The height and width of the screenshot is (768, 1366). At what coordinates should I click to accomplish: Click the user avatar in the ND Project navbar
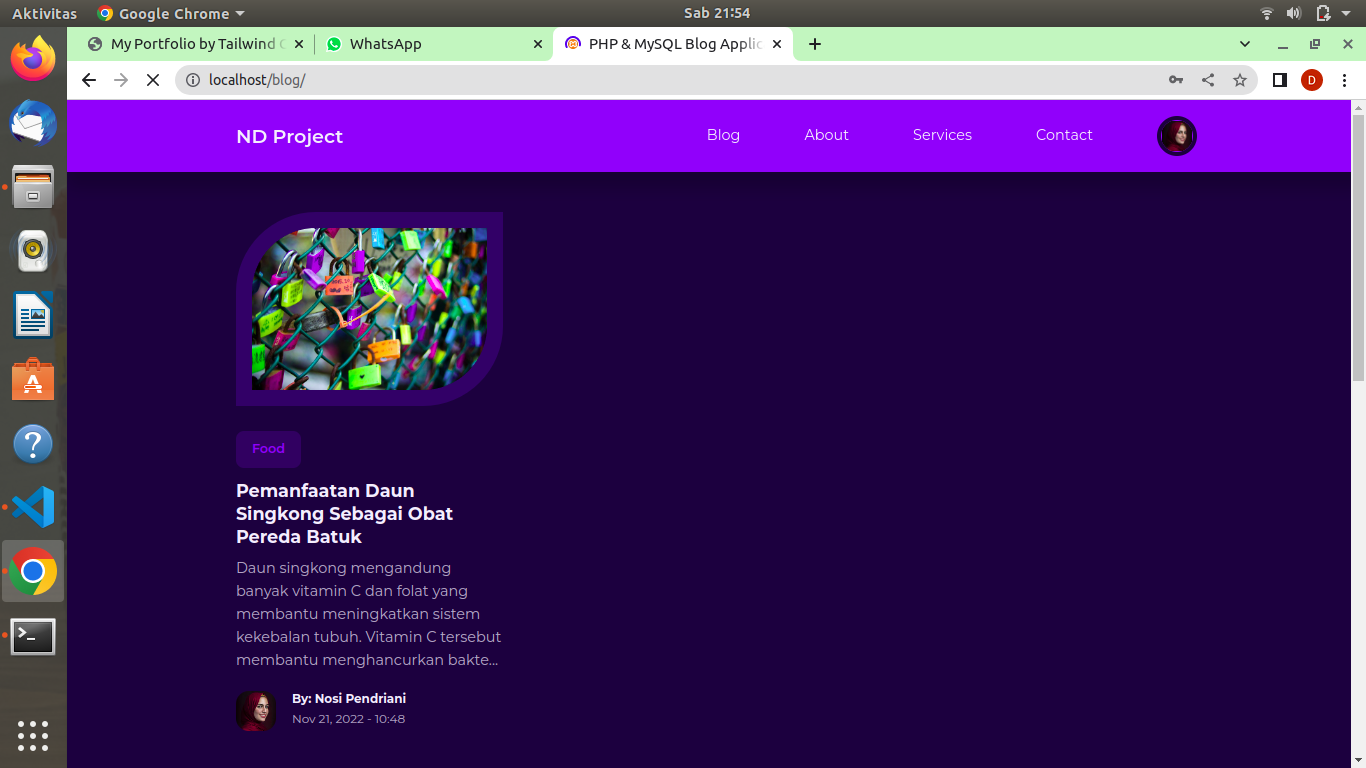point(1177,135)
